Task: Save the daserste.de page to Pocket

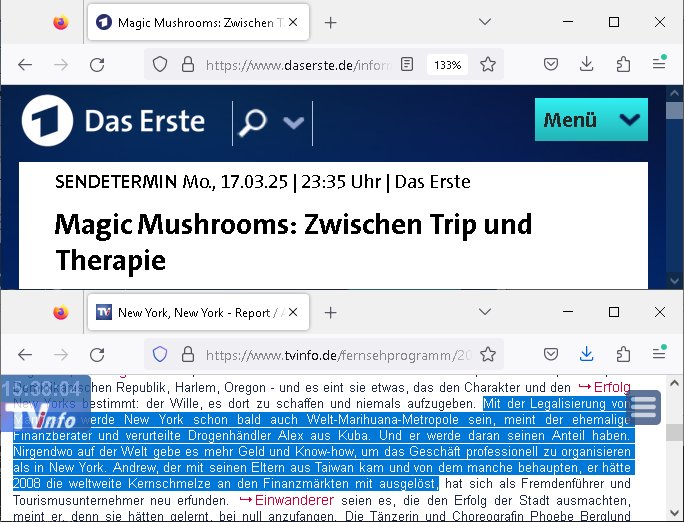Action: [x=550, y=64]
